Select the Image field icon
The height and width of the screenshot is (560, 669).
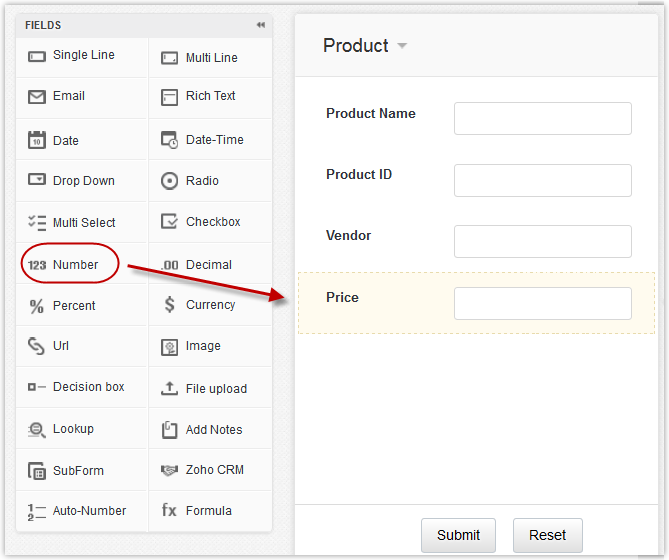pyautogui.click(x=170, y=347)
